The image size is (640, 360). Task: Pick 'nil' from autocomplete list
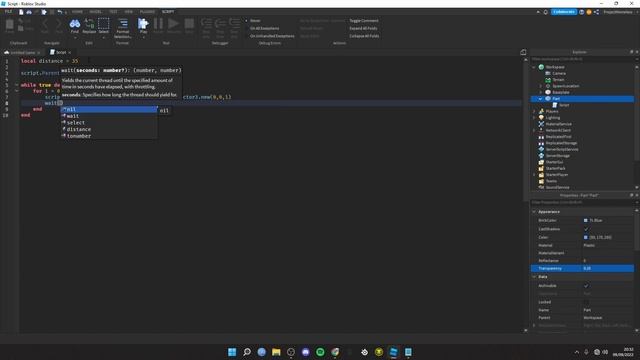tap(109, 109)
